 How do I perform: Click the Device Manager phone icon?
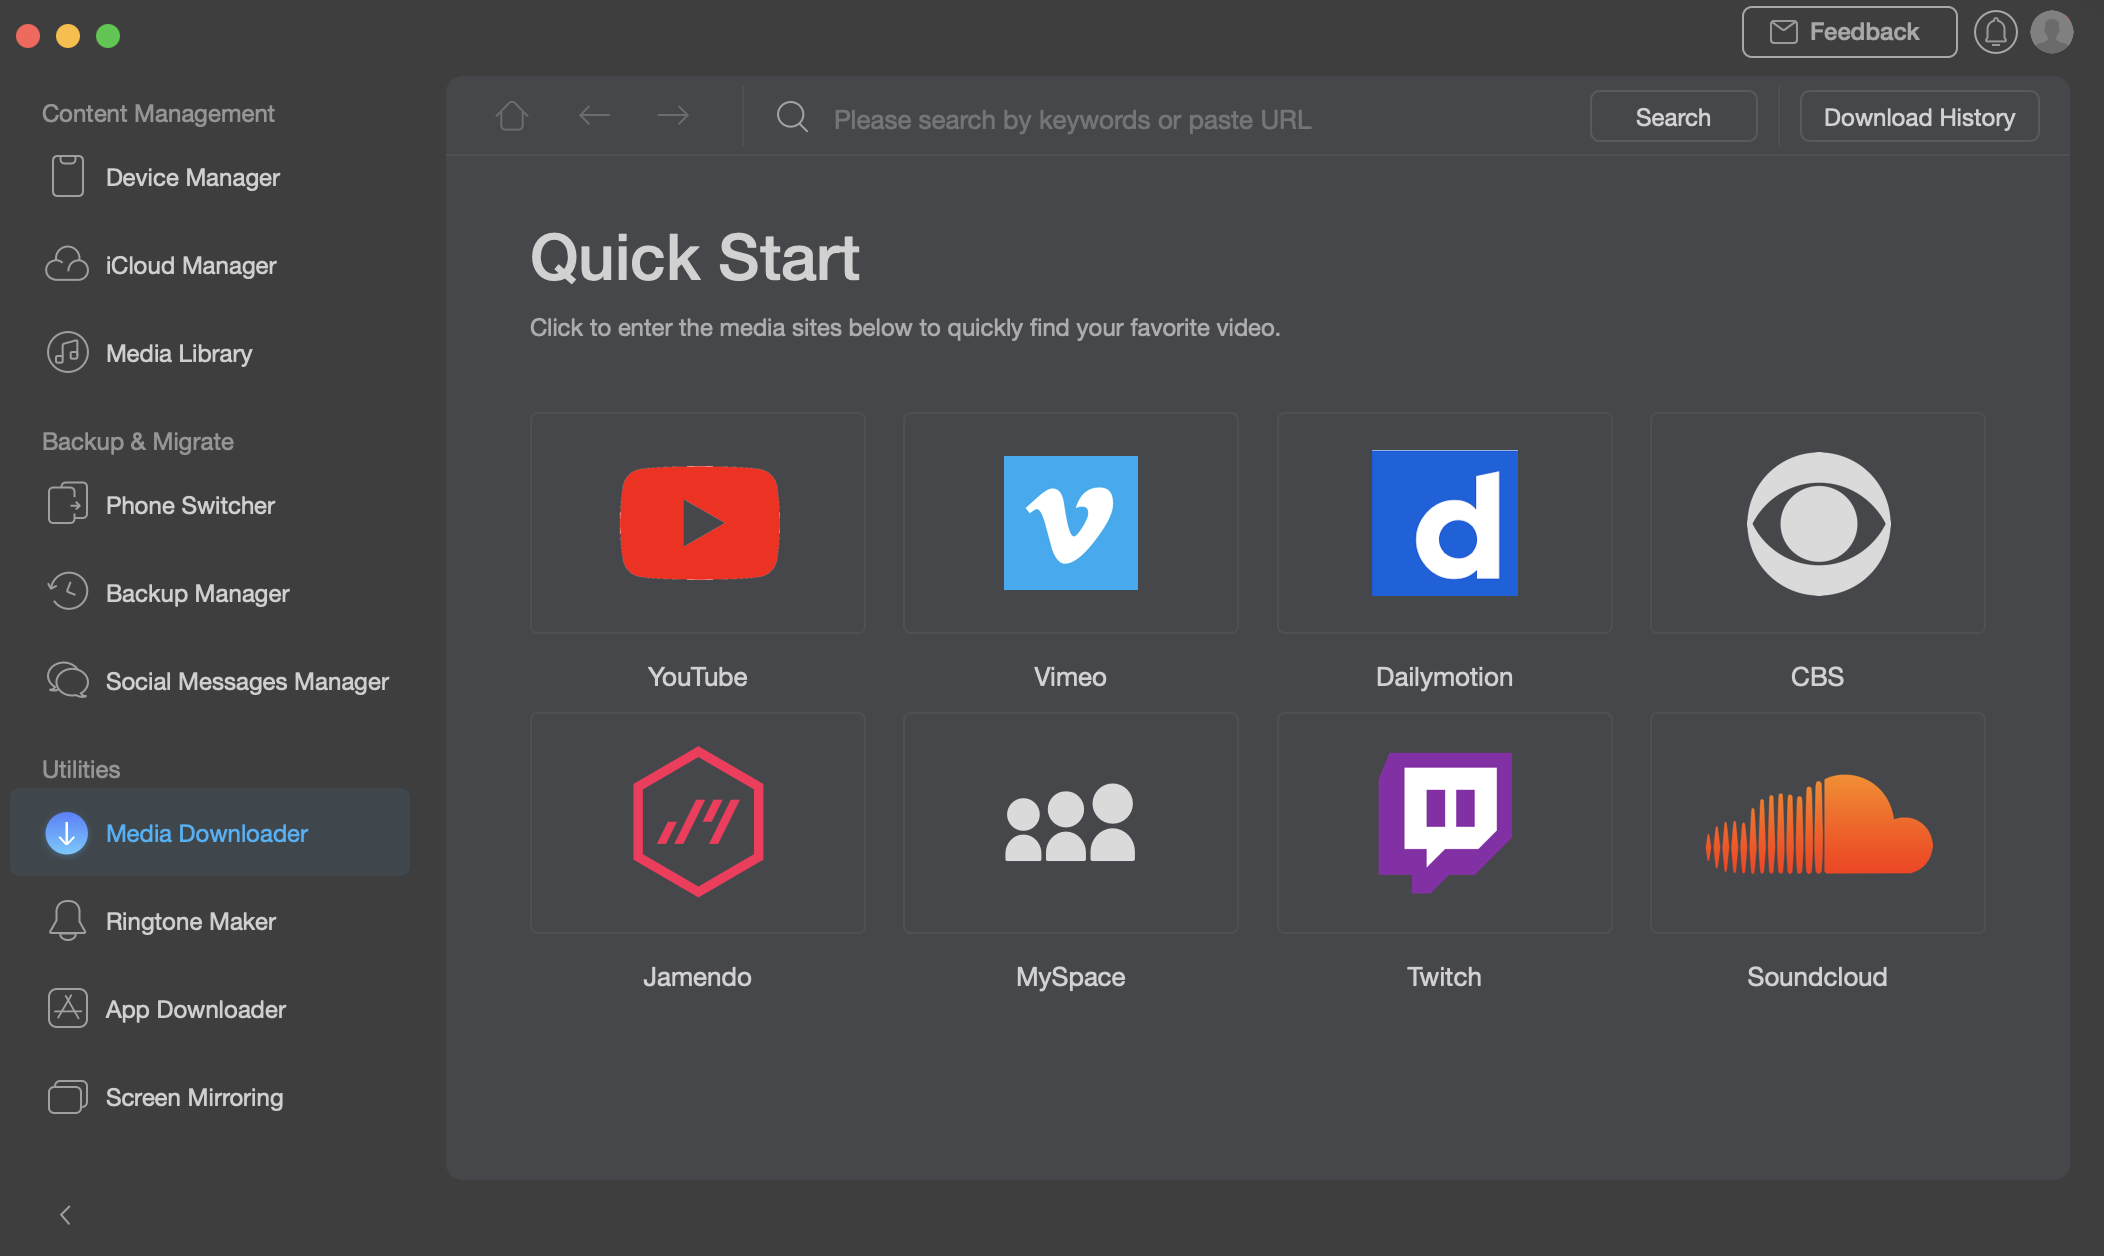click(67, 176)
